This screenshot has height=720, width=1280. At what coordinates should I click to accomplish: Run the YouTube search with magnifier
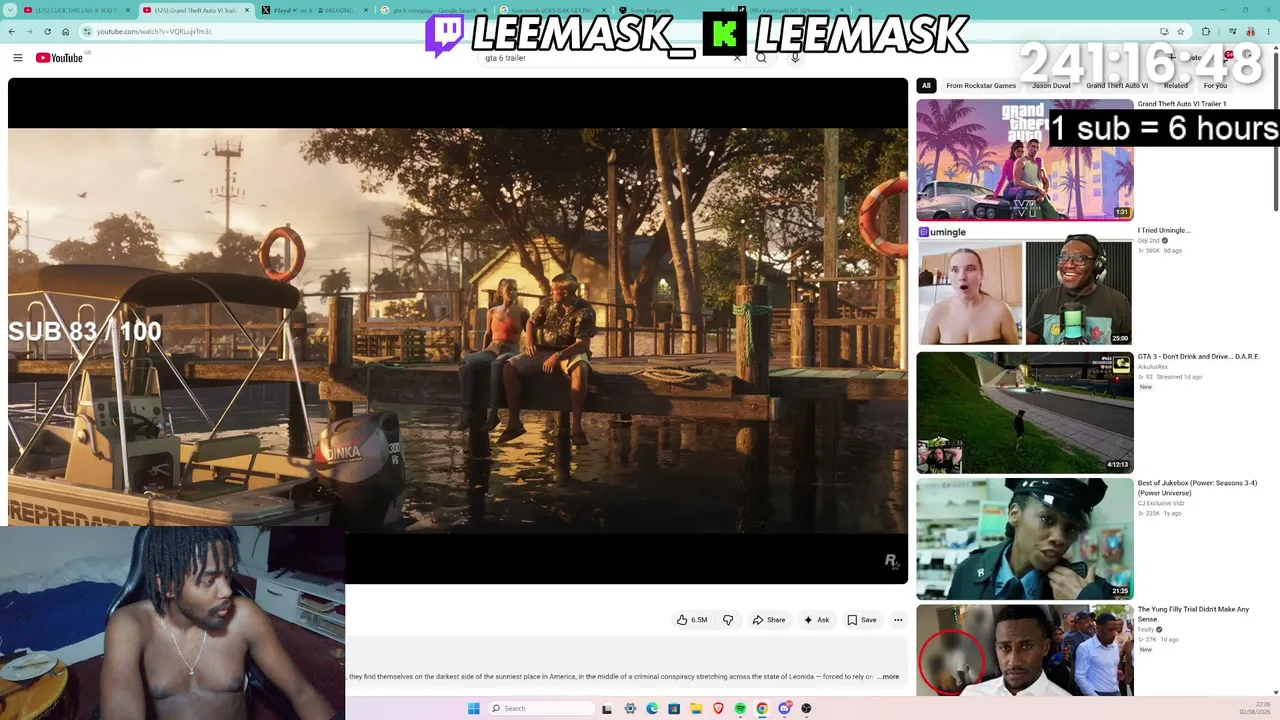(x=761, y=58)
